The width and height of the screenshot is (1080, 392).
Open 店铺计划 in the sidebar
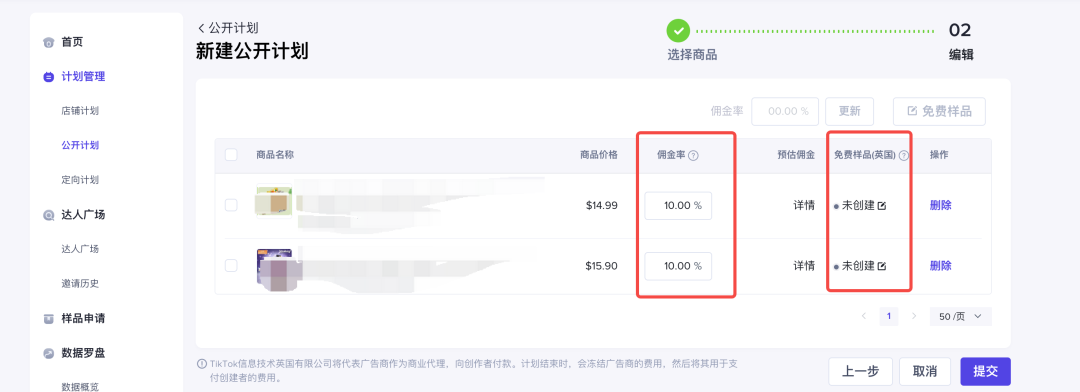[80, 111]
